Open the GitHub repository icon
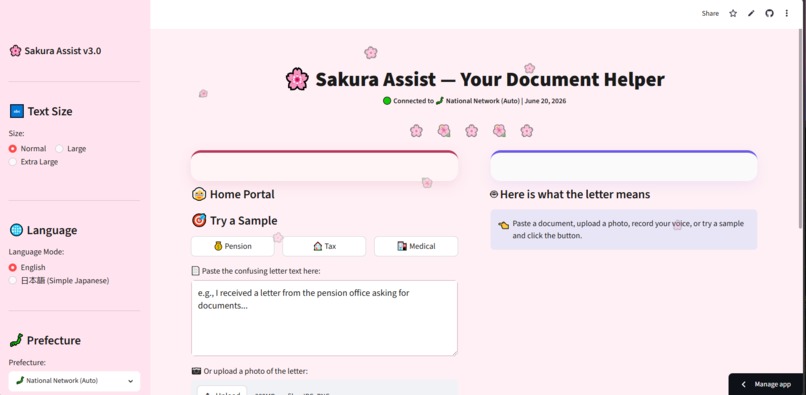This screenshot has width=806, height=395. click(x=769, y=13)
